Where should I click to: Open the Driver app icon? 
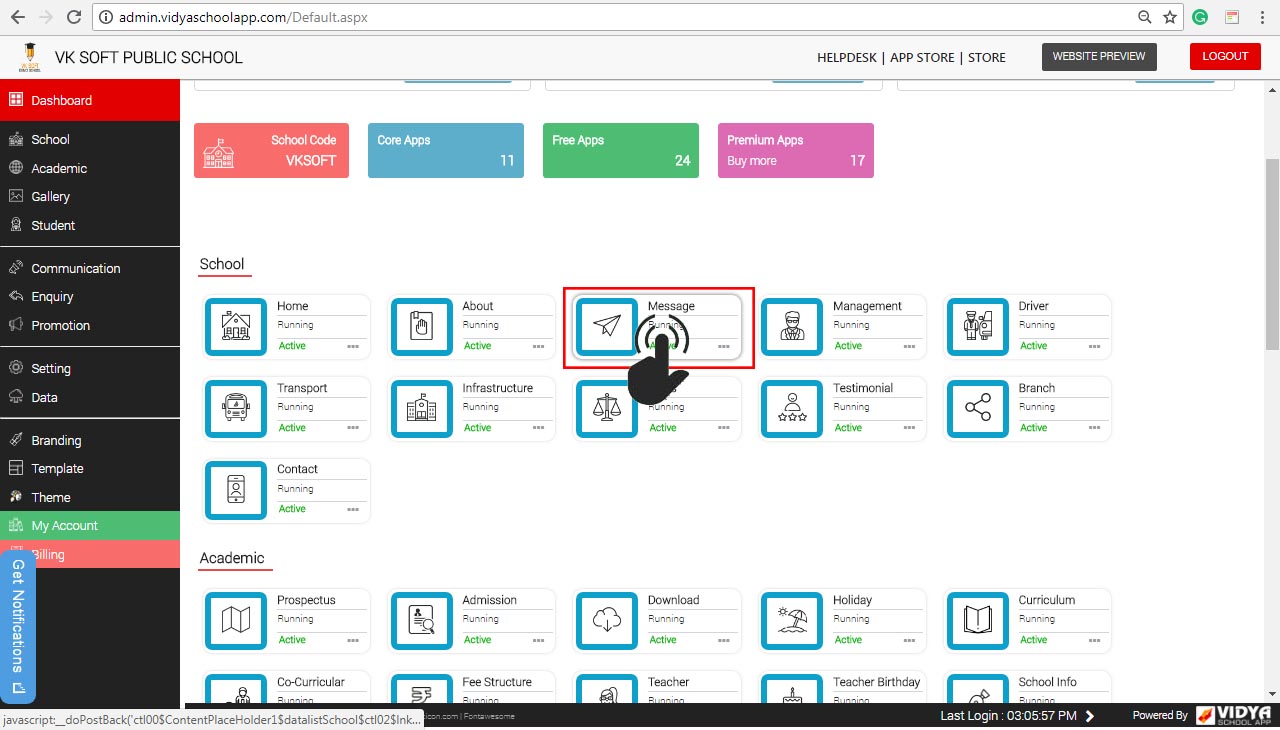pos(977,326)
